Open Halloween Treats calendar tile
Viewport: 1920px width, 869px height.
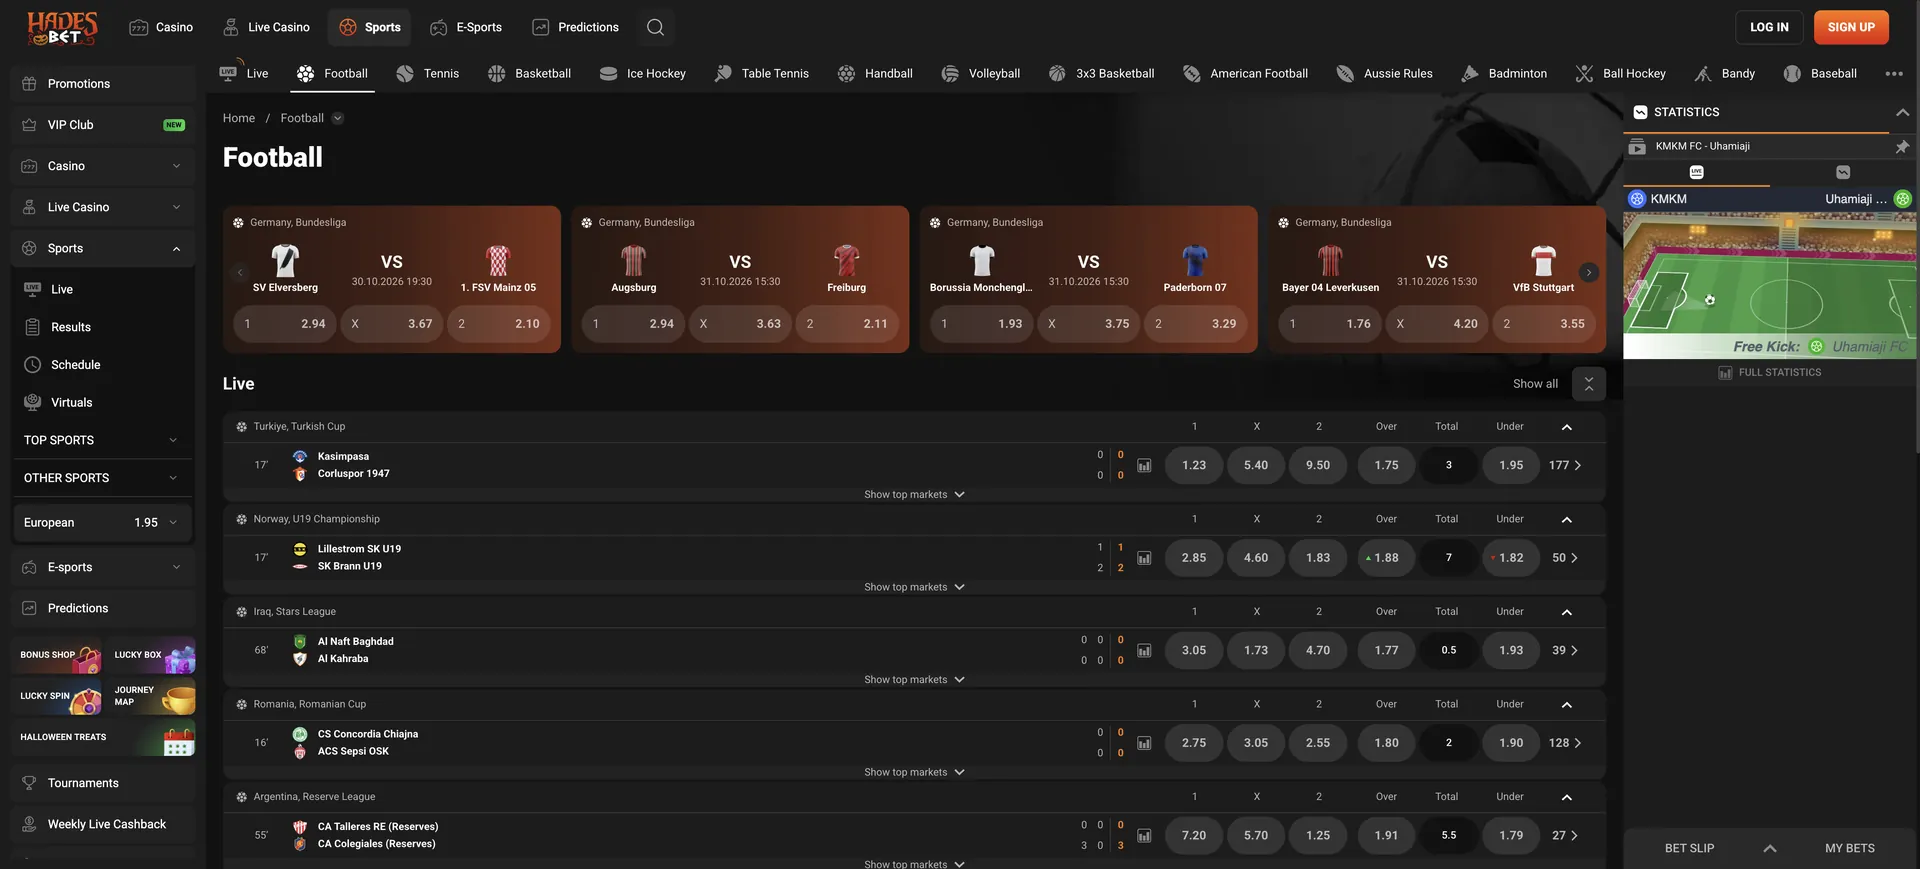coord(105,738)
